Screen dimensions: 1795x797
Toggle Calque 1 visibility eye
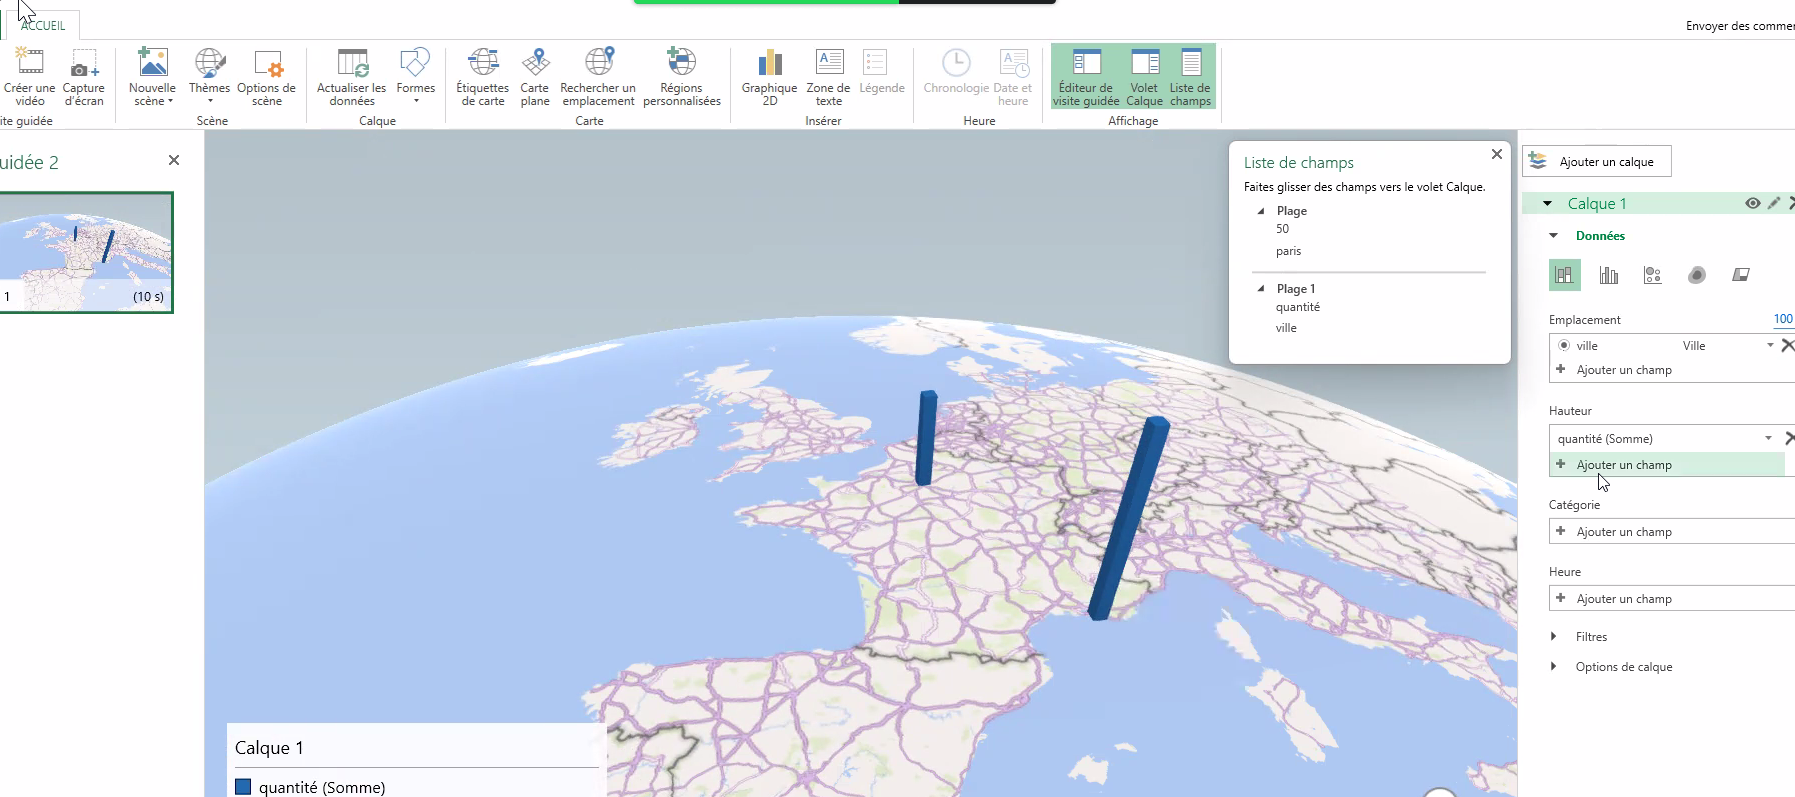point(1753,203)
